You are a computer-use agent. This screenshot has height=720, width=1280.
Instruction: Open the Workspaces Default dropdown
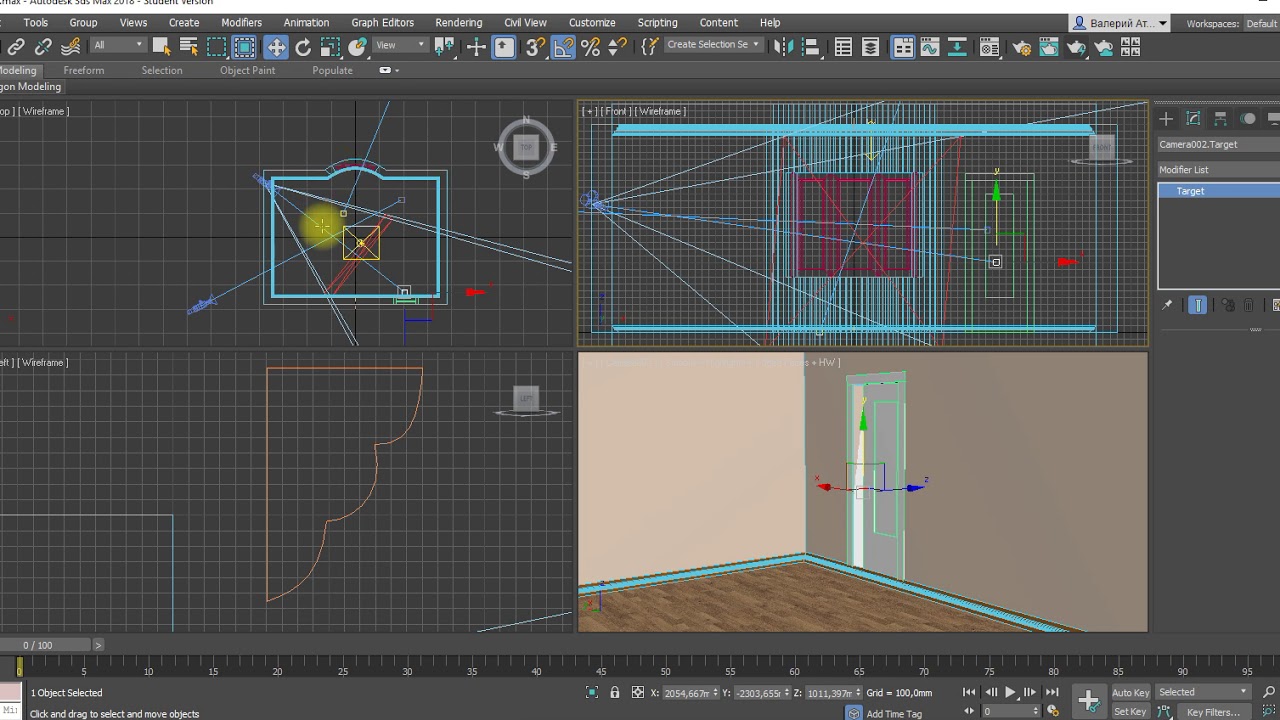(x=1261, y=23)
